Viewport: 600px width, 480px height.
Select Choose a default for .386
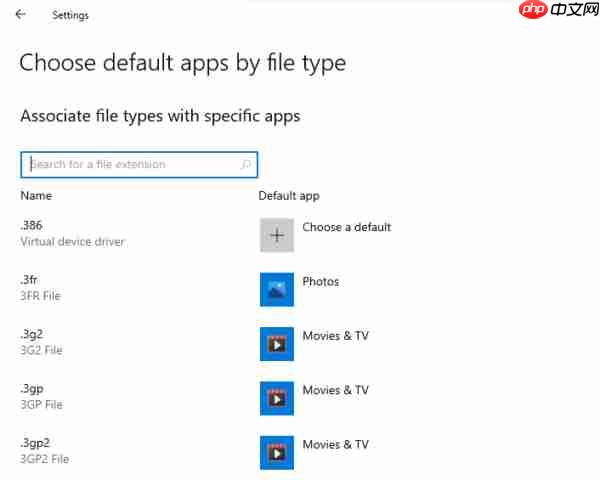point(347,227)
